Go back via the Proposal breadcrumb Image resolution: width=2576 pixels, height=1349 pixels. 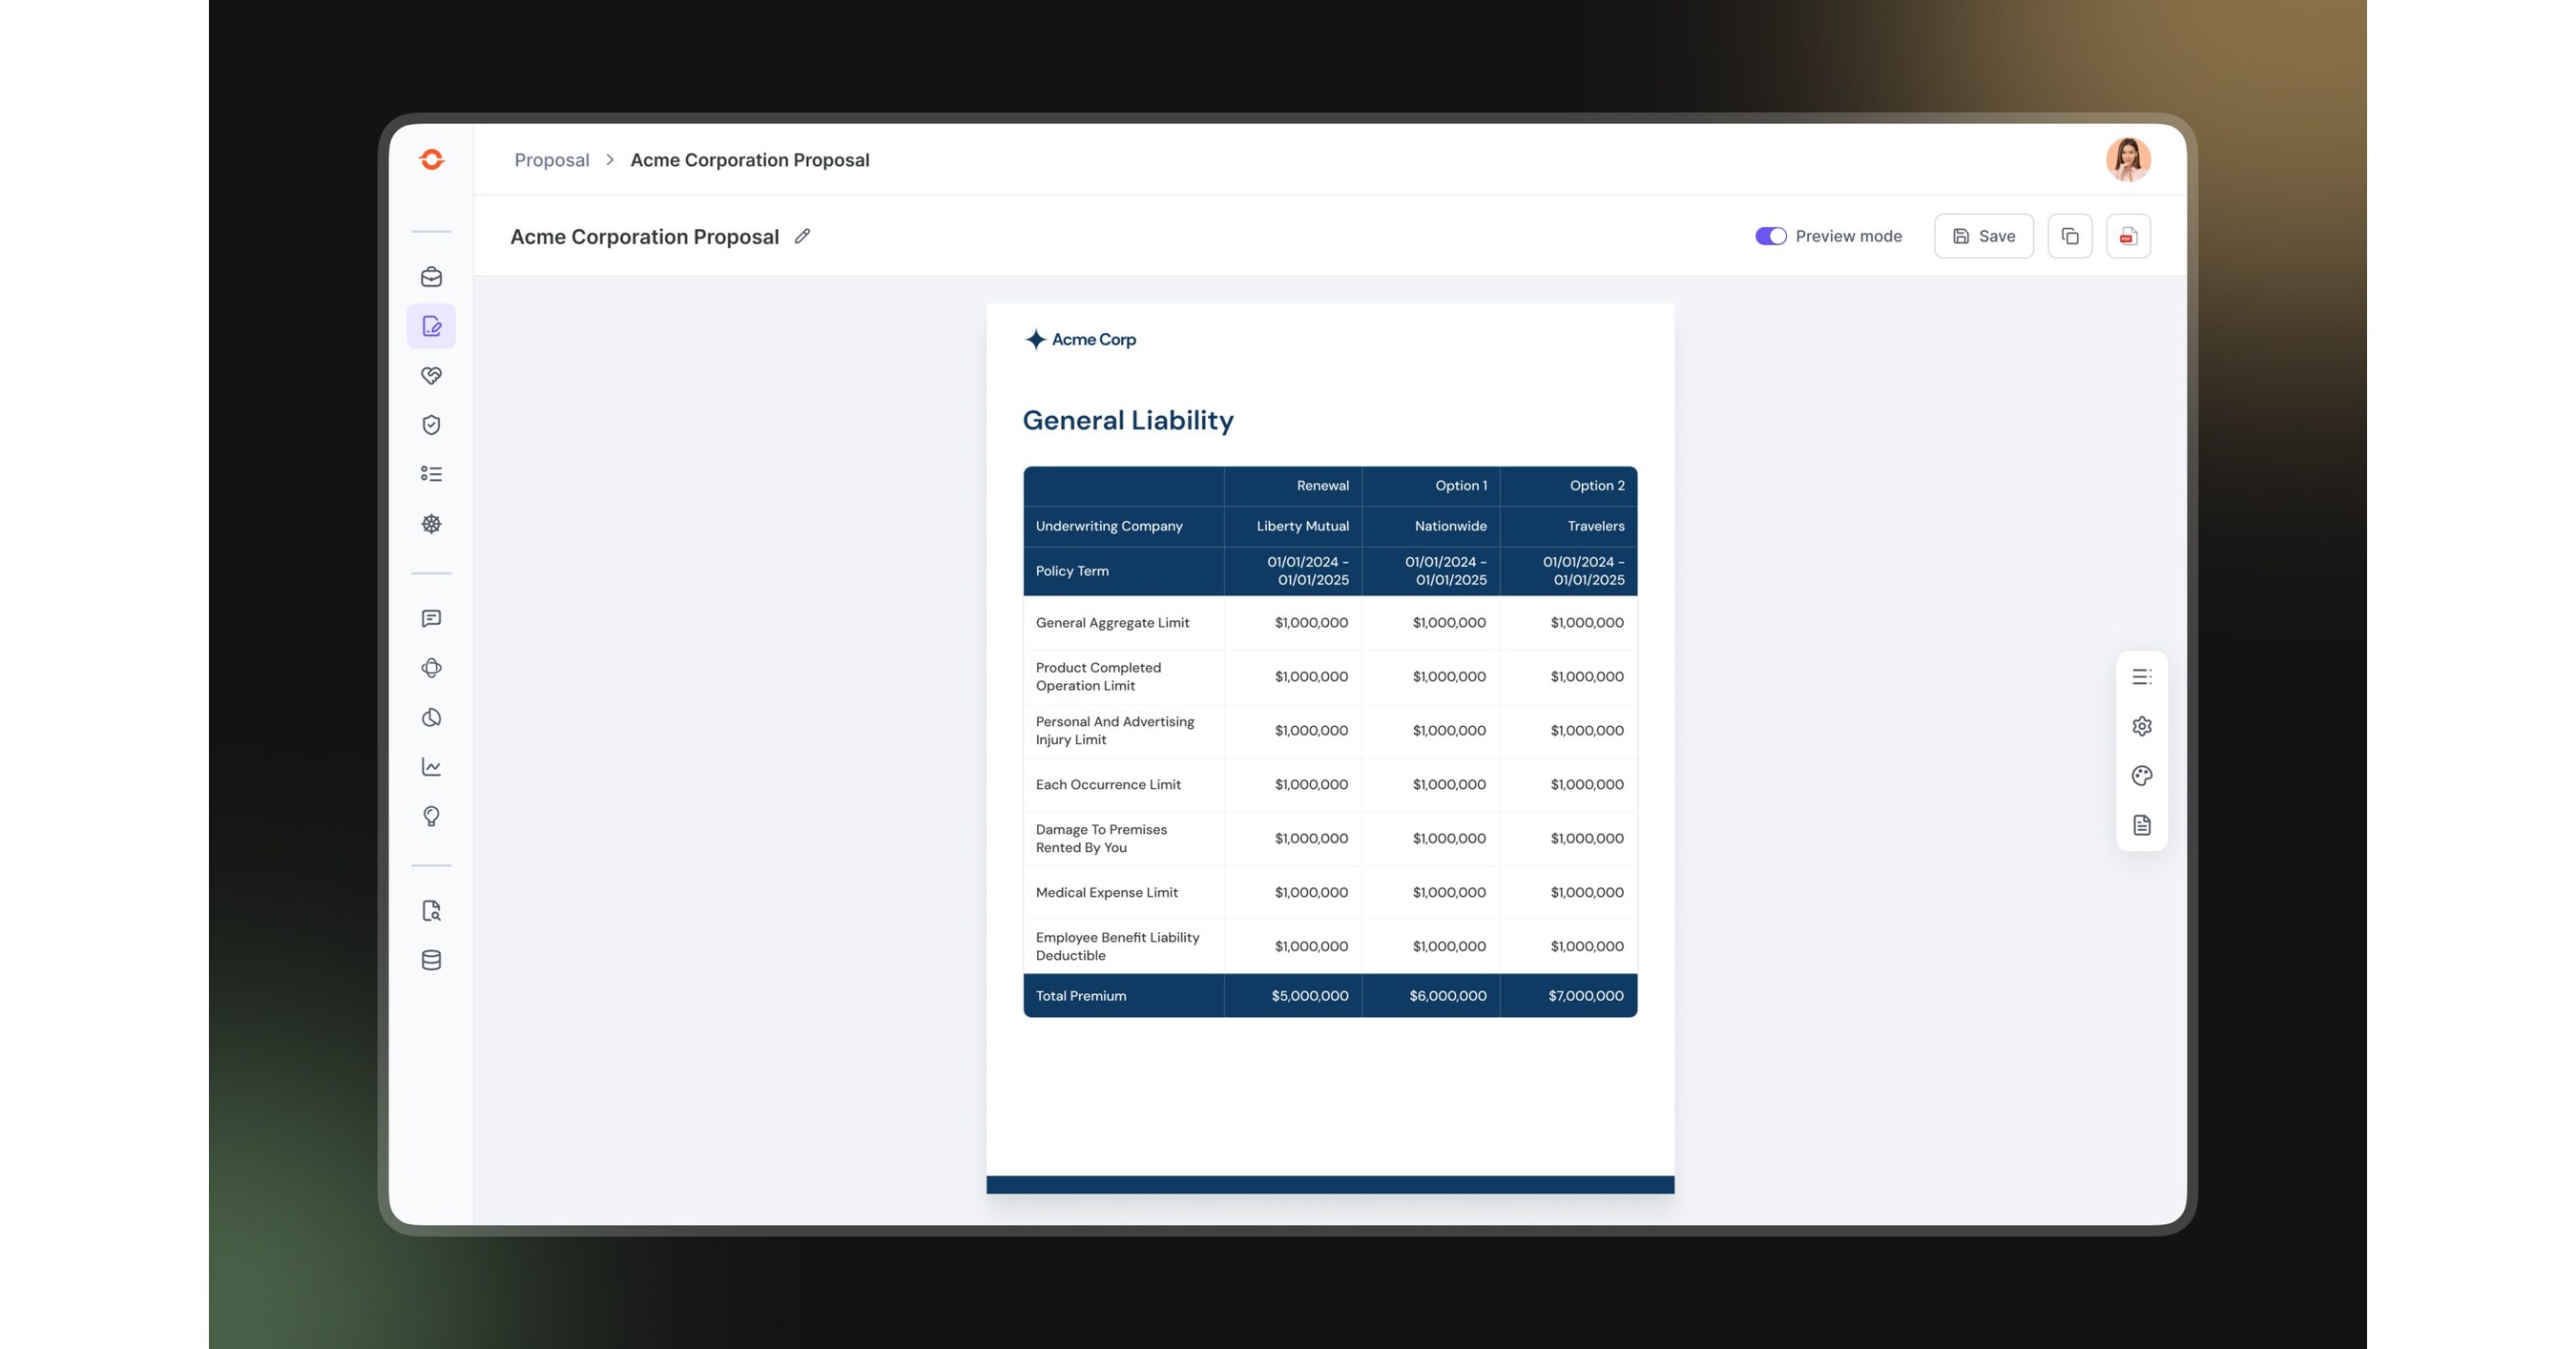(551, 159)
